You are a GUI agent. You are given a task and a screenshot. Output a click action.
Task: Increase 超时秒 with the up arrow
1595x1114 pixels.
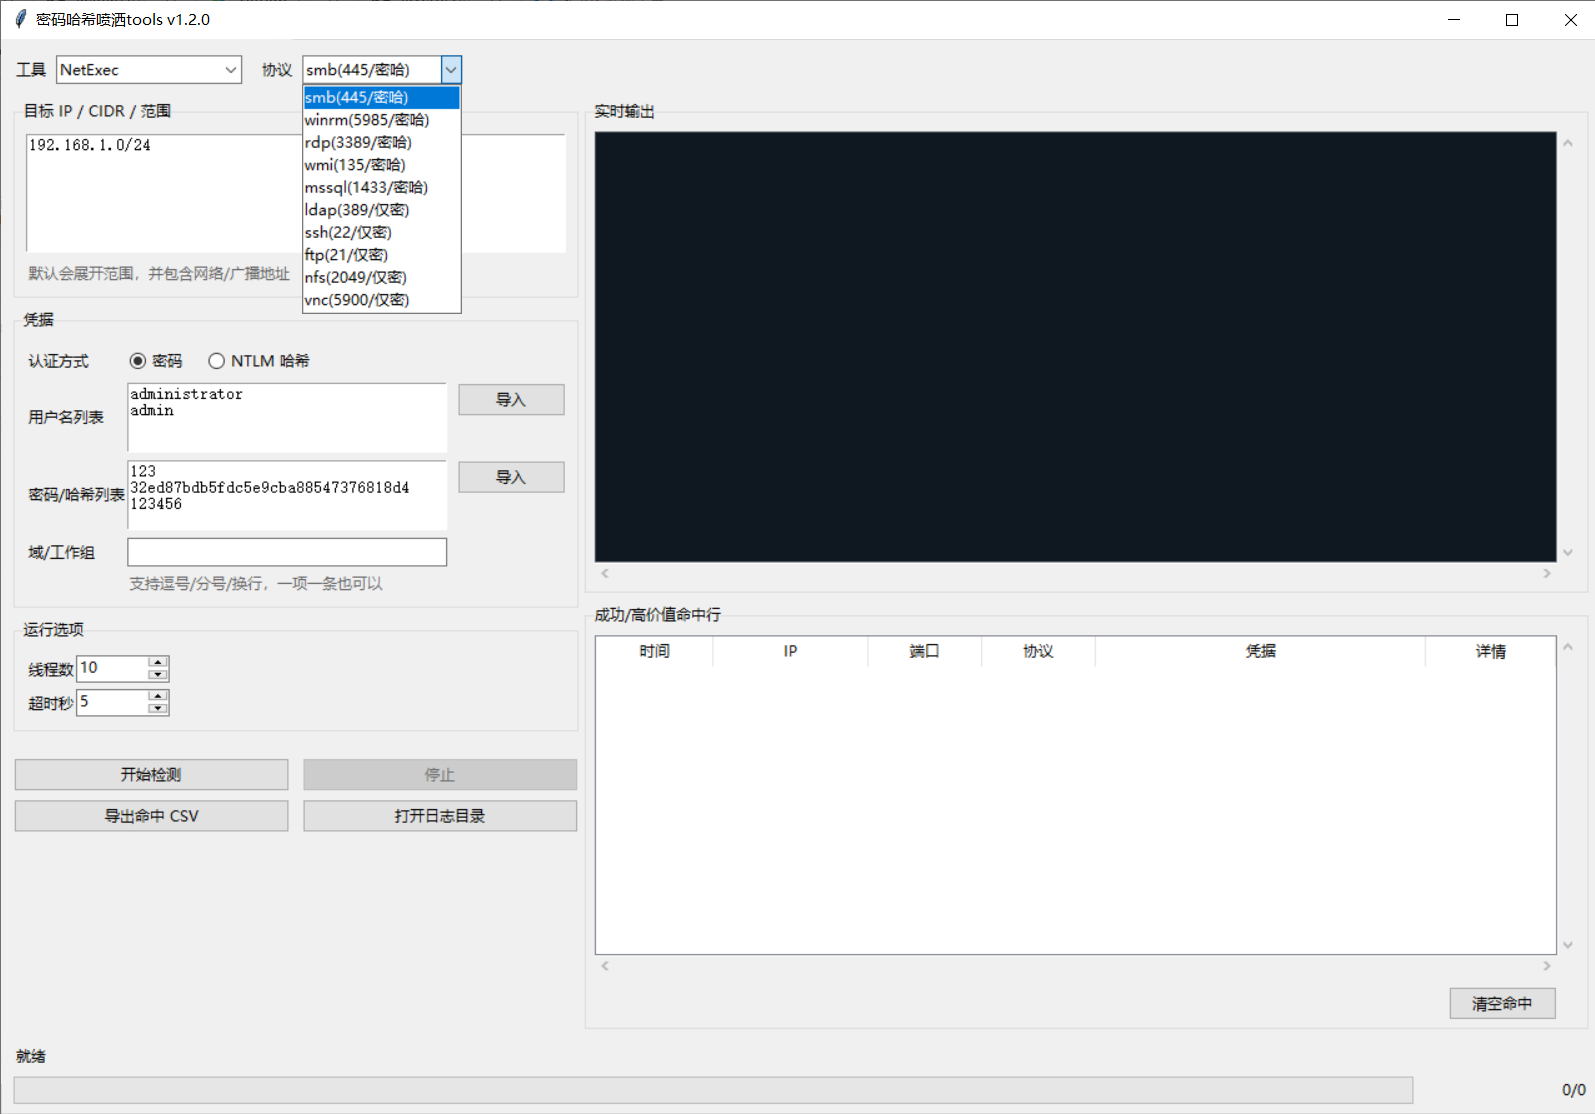pos(158,696)
